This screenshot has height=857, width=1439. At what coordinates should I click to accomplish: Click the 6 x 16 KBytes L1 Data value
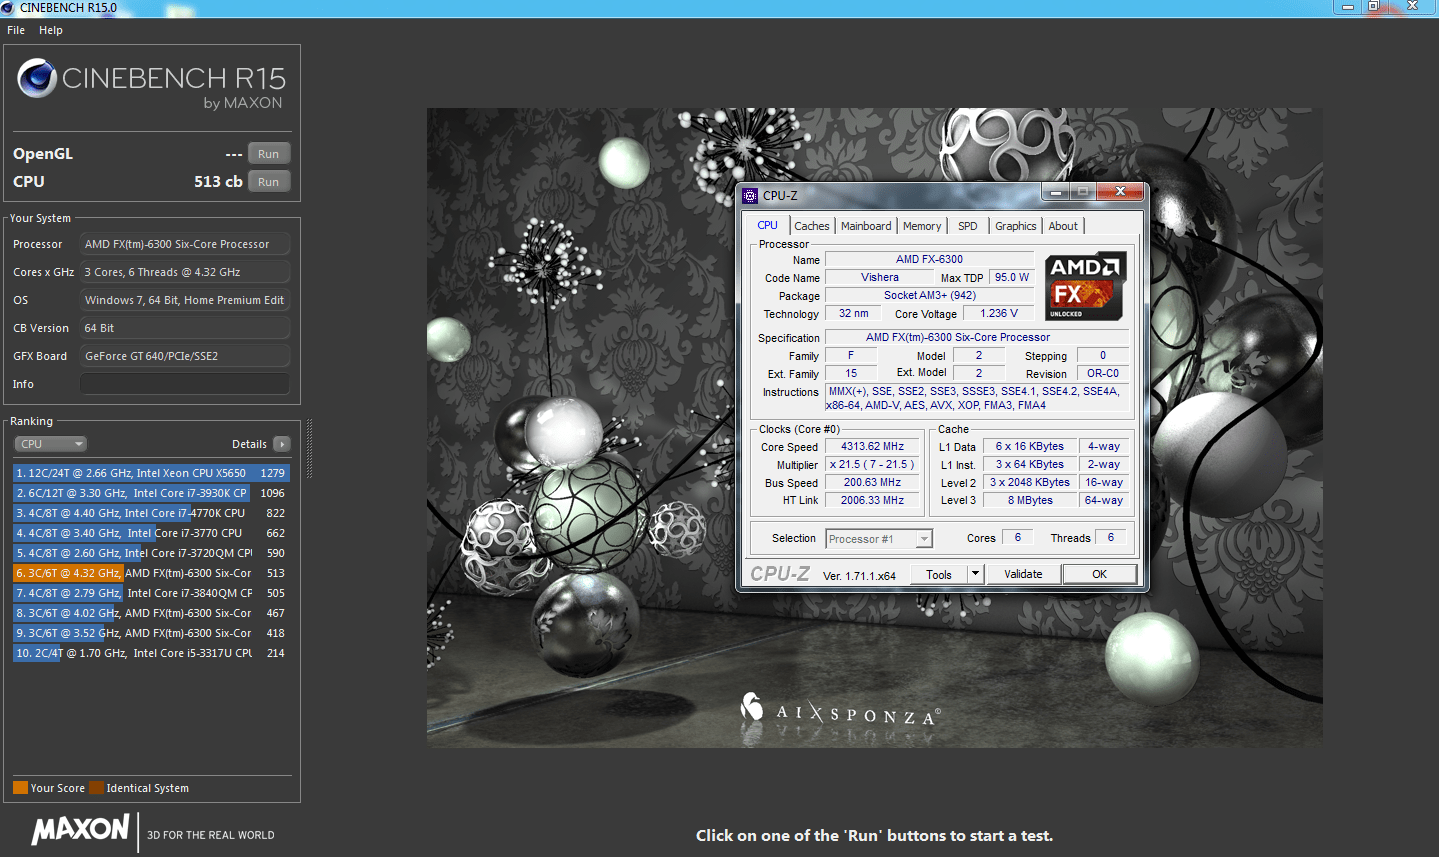(1030, 446)
